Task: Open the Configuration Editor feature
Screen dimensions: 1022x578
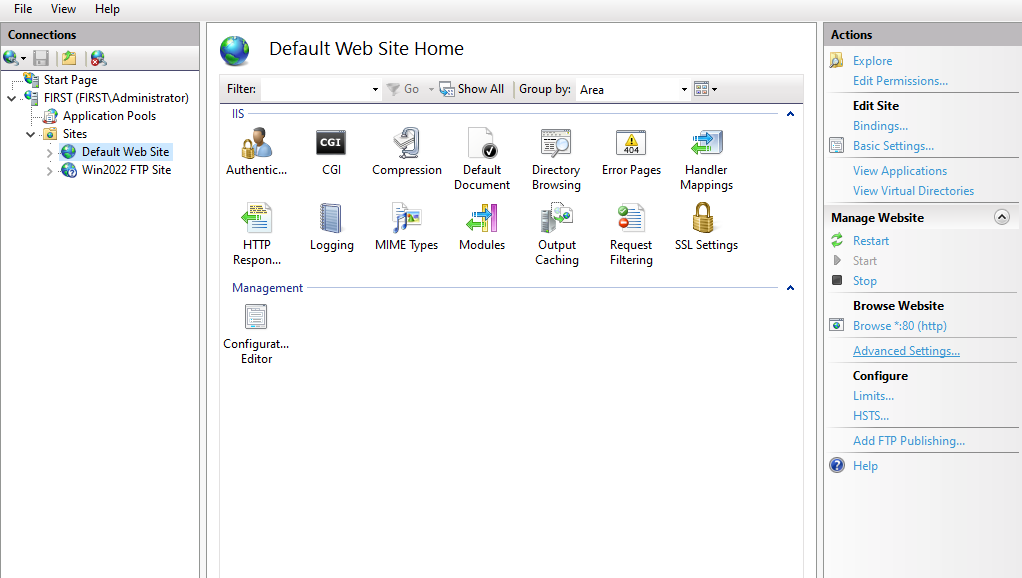Action: pos(256,334)
